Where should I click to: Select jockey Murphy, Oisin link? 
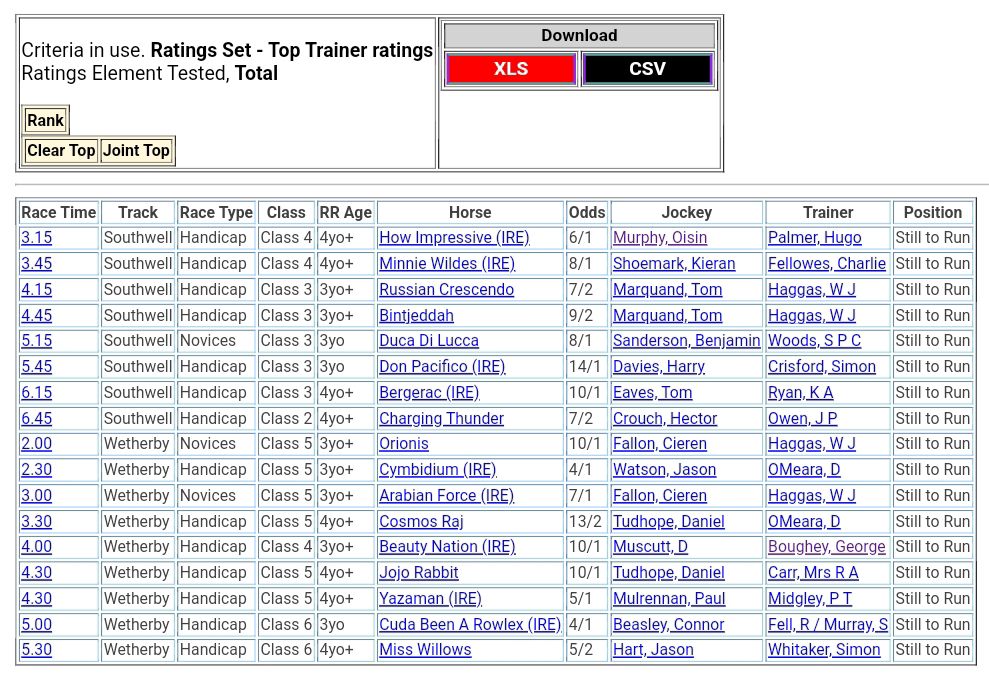660,238
